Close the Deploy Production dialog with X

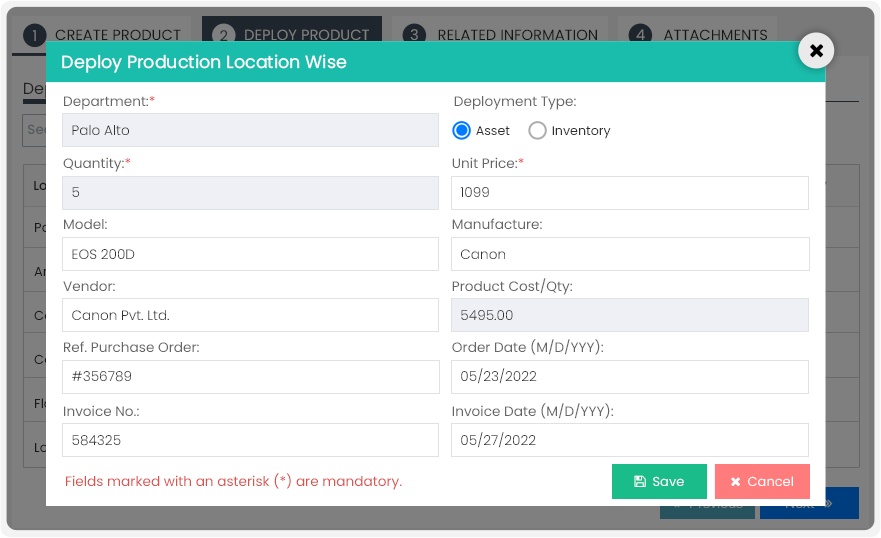816,51
